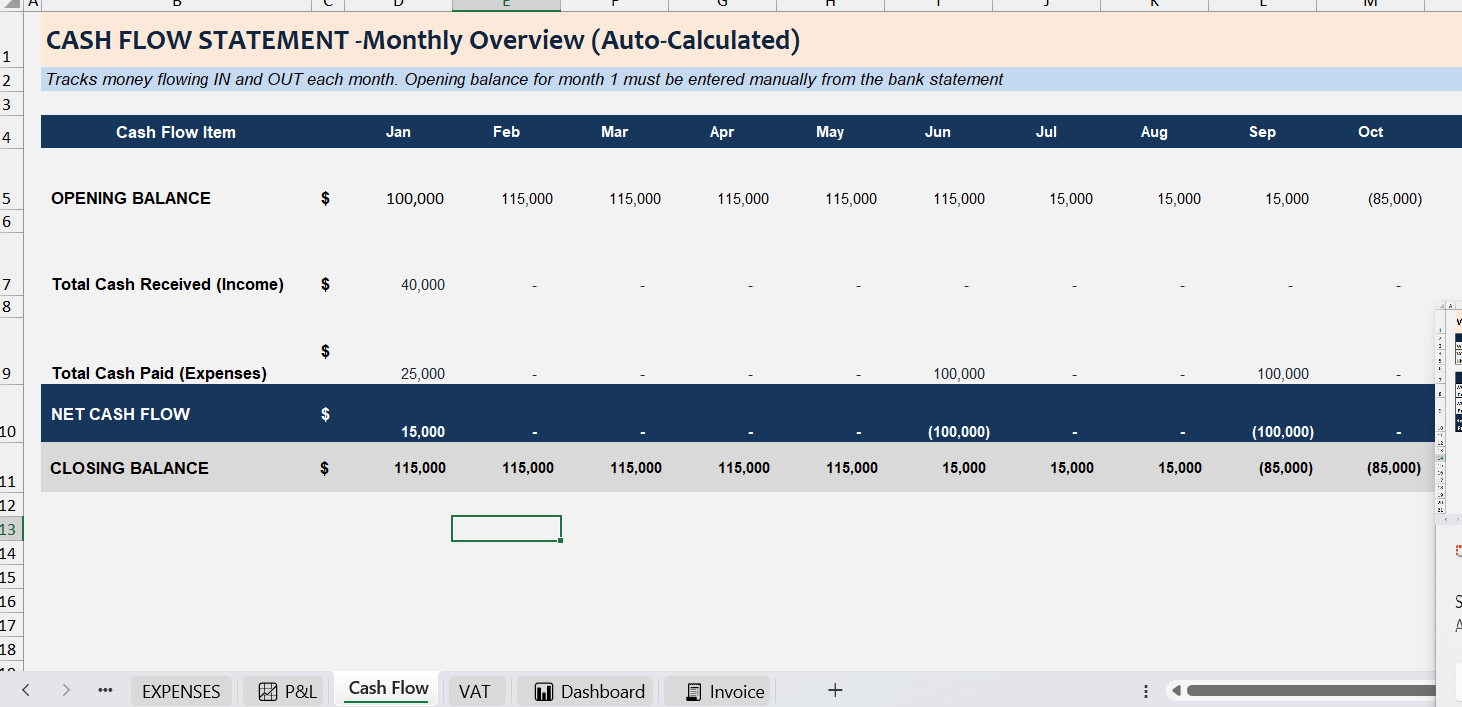Viewport: 1462px width, 707px height.
Task: Select the highlighted column E header
Action: pyautogui.click(x=506, y=5)
